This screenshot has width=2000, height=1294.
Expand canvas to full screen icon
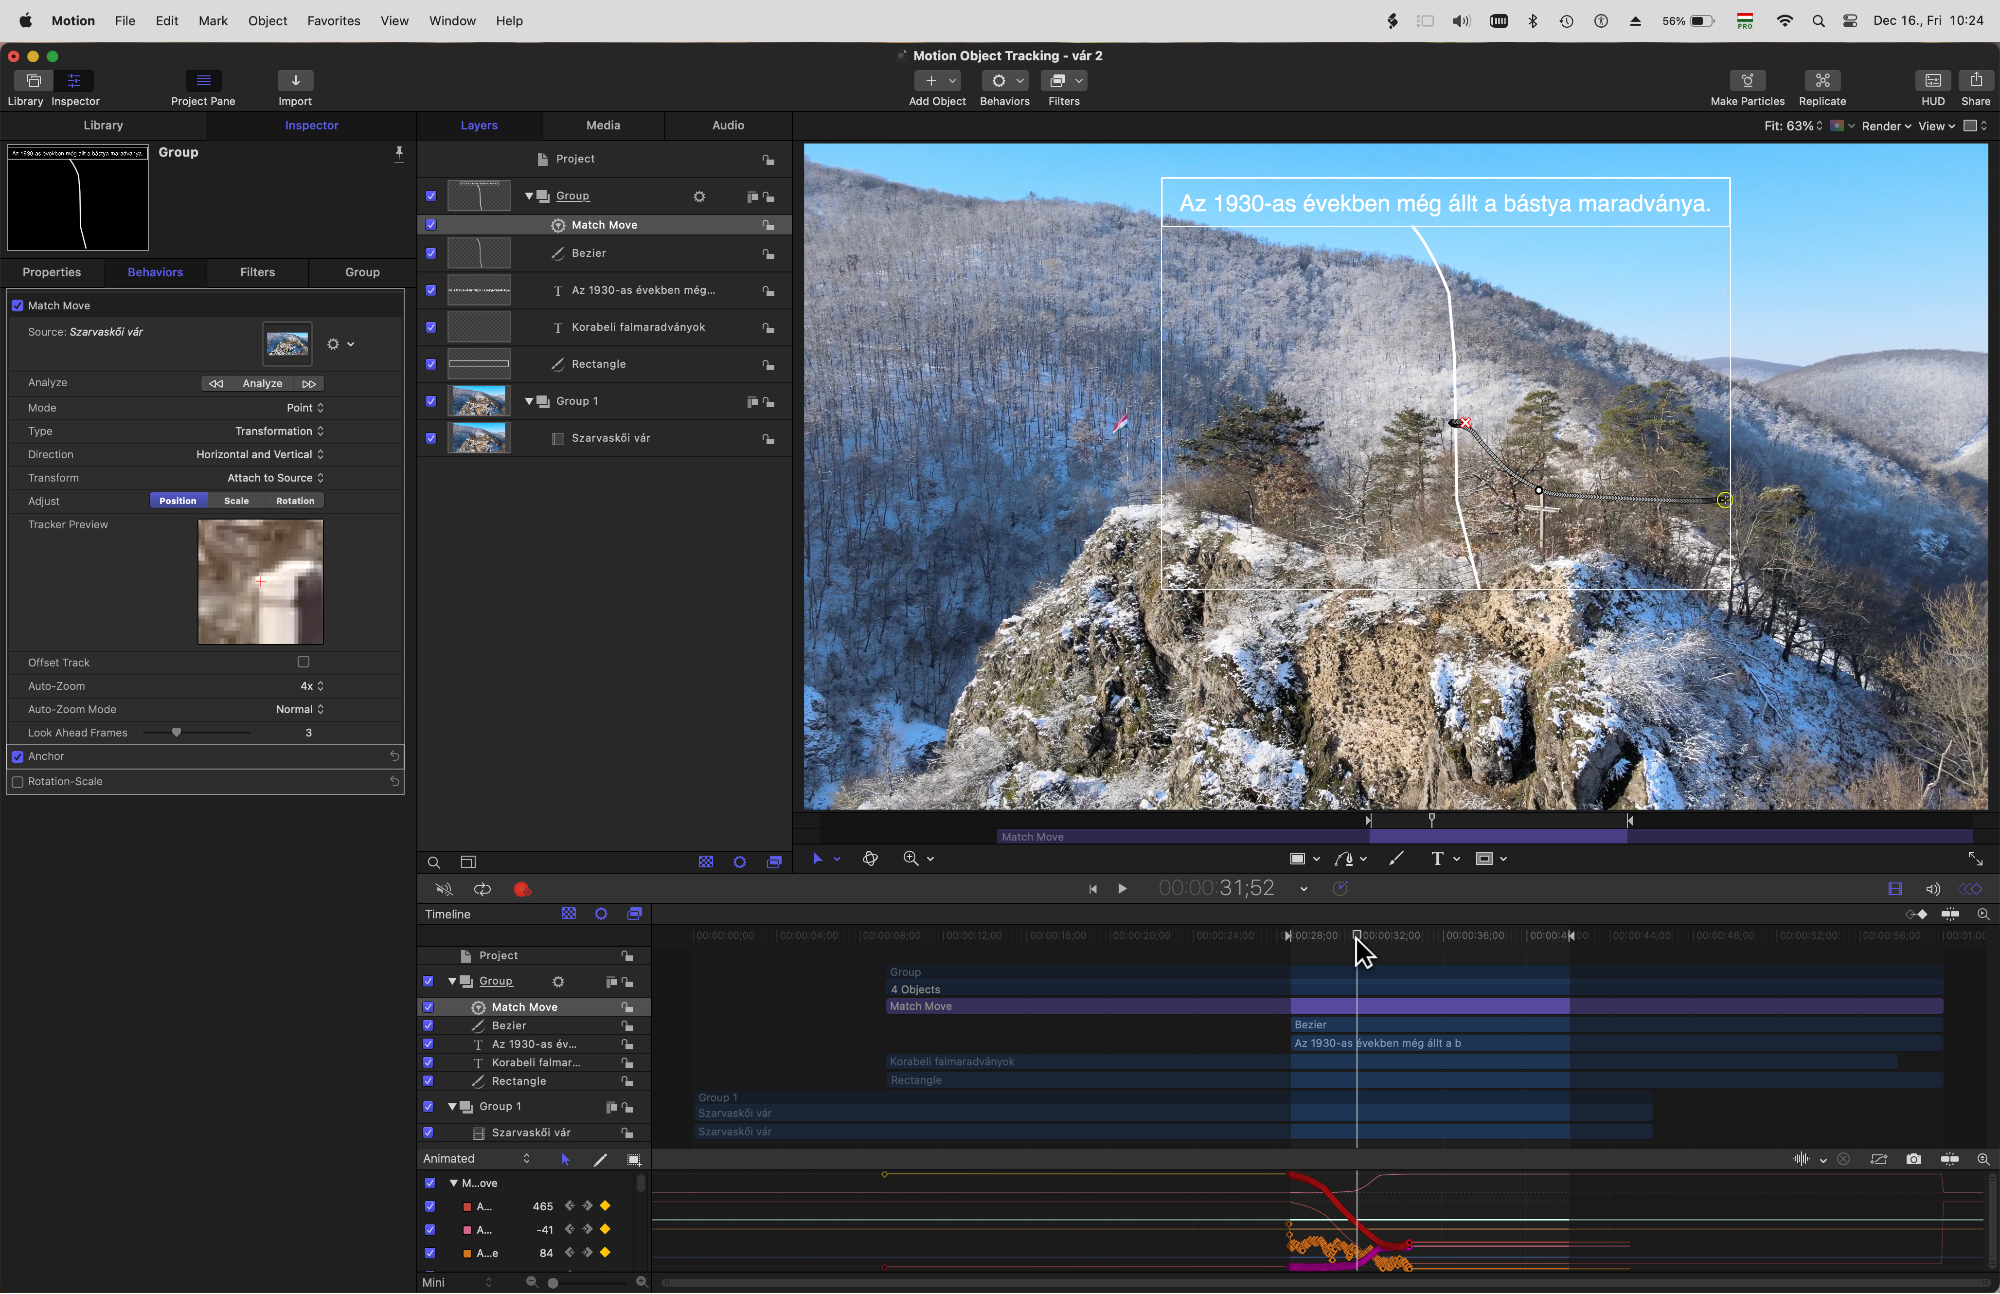(x=1975, y=859)
